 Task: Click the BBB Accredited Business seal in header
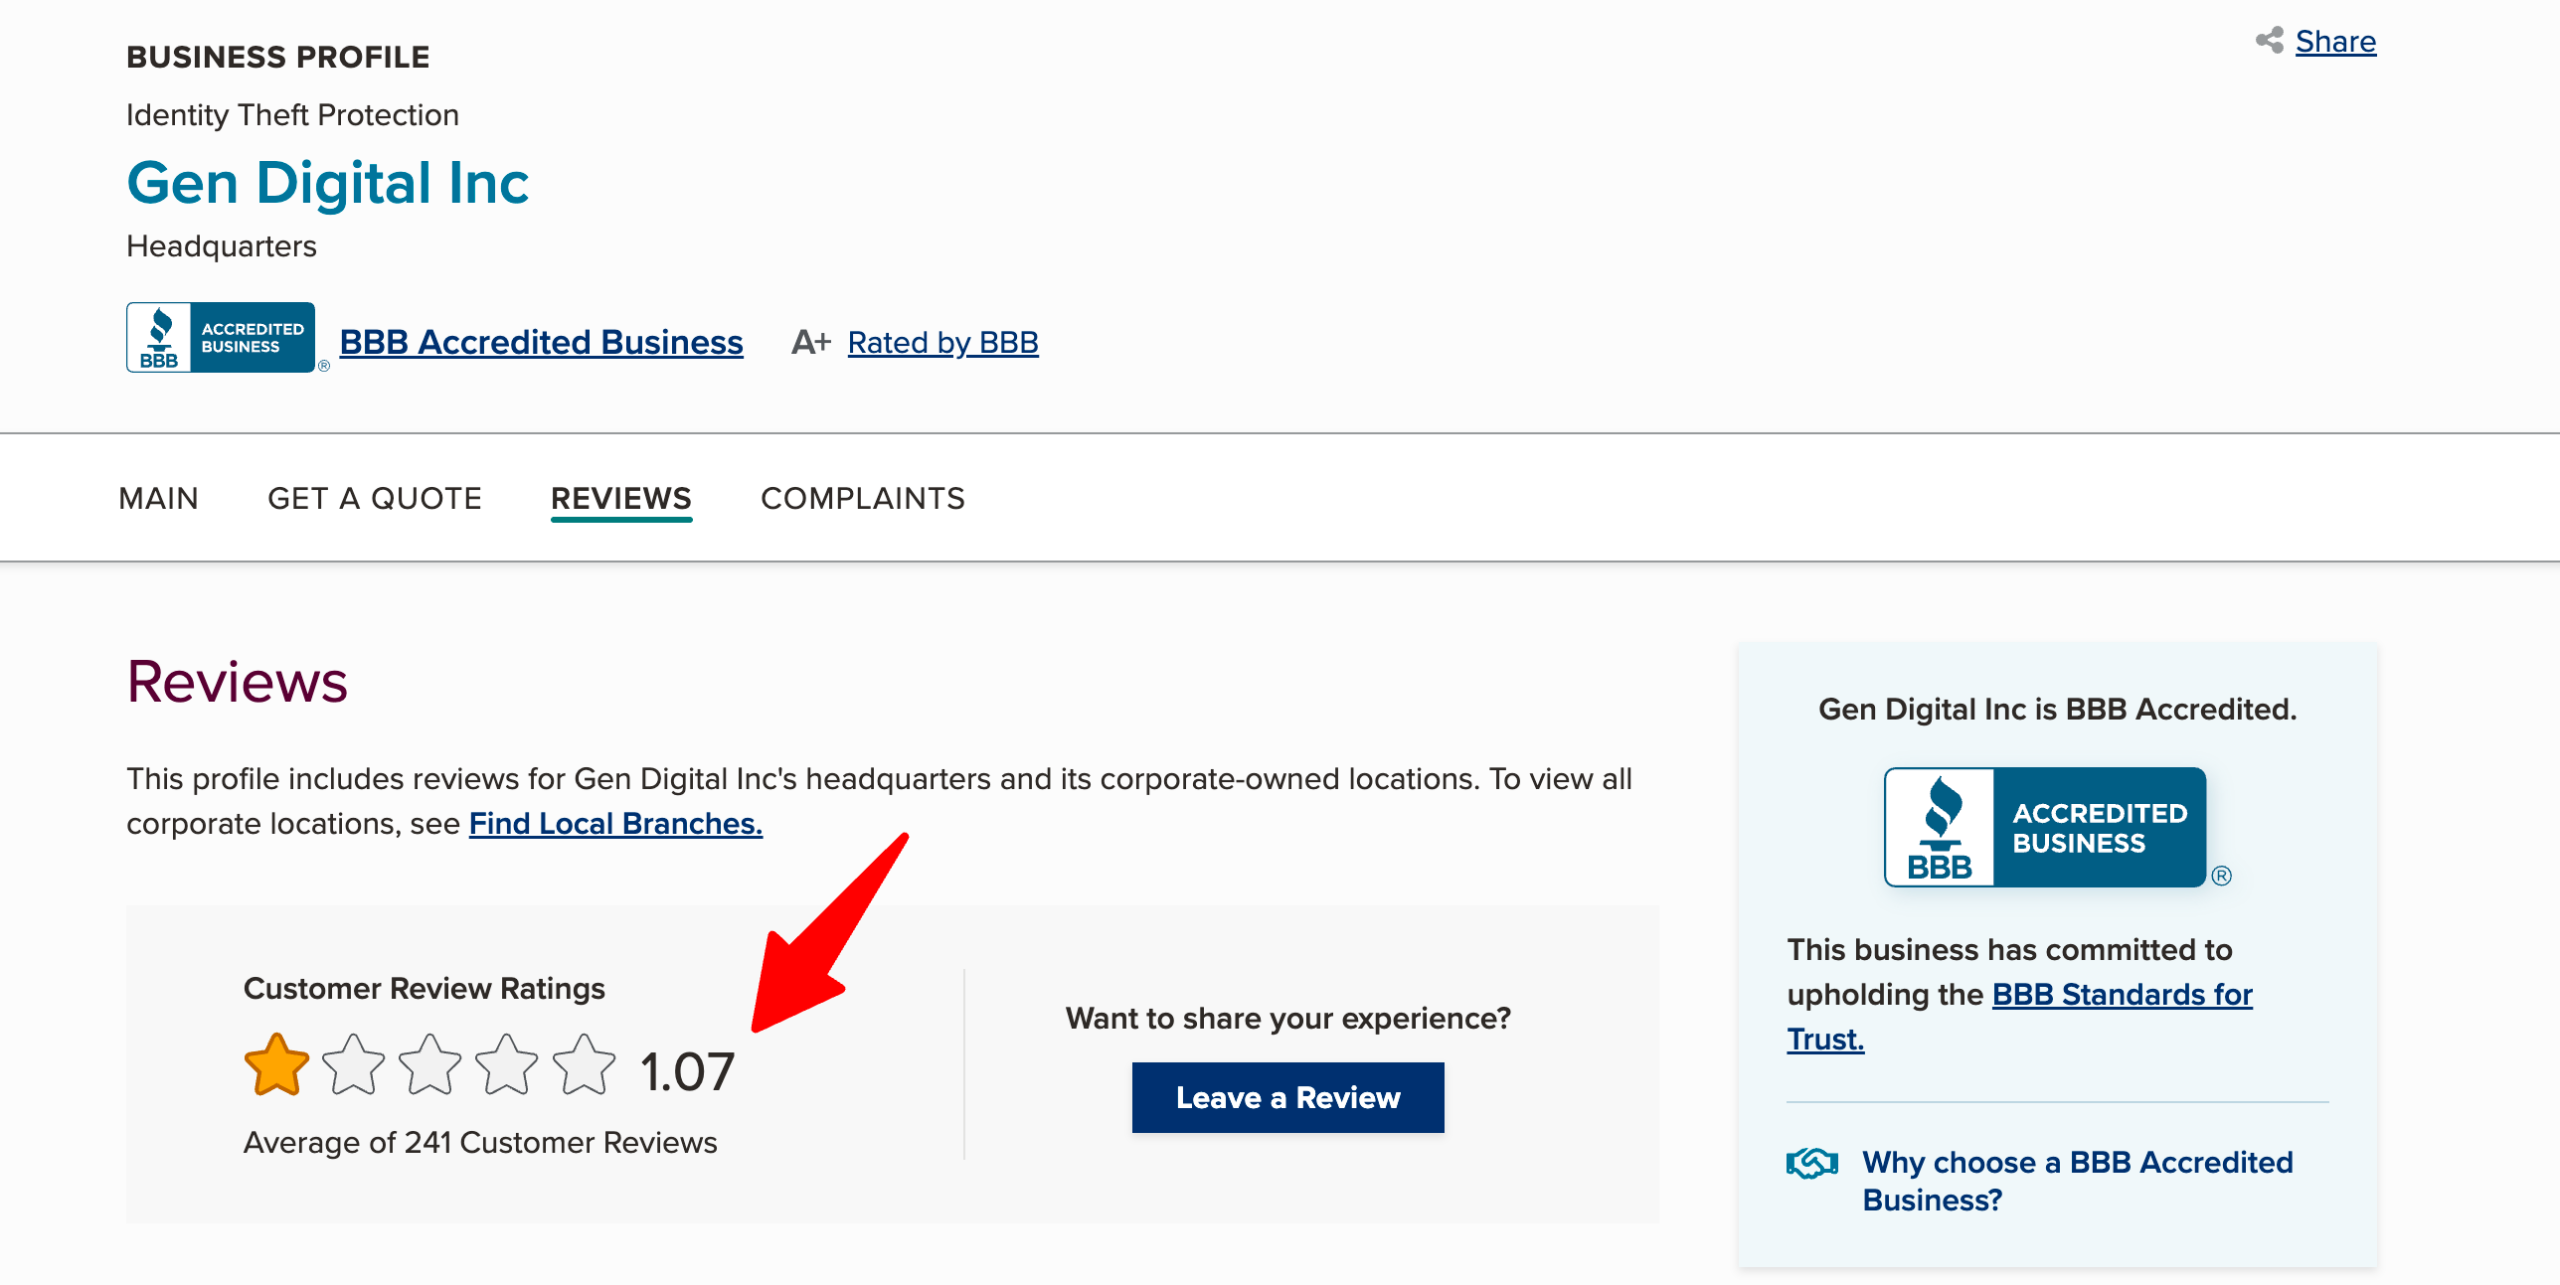point(221,338)
